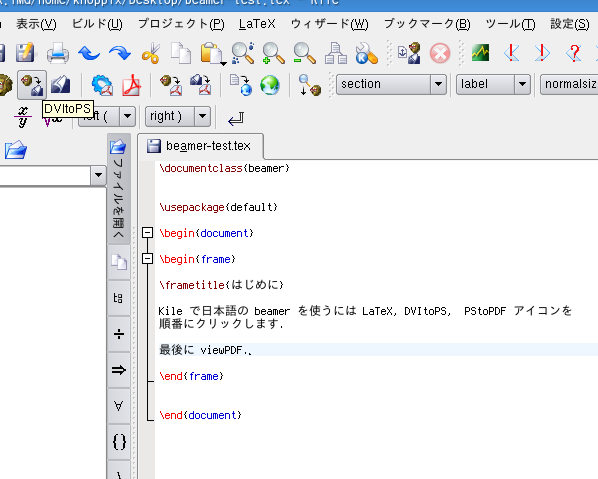Click the LaTeX to Web icon

tap(241, 85)
